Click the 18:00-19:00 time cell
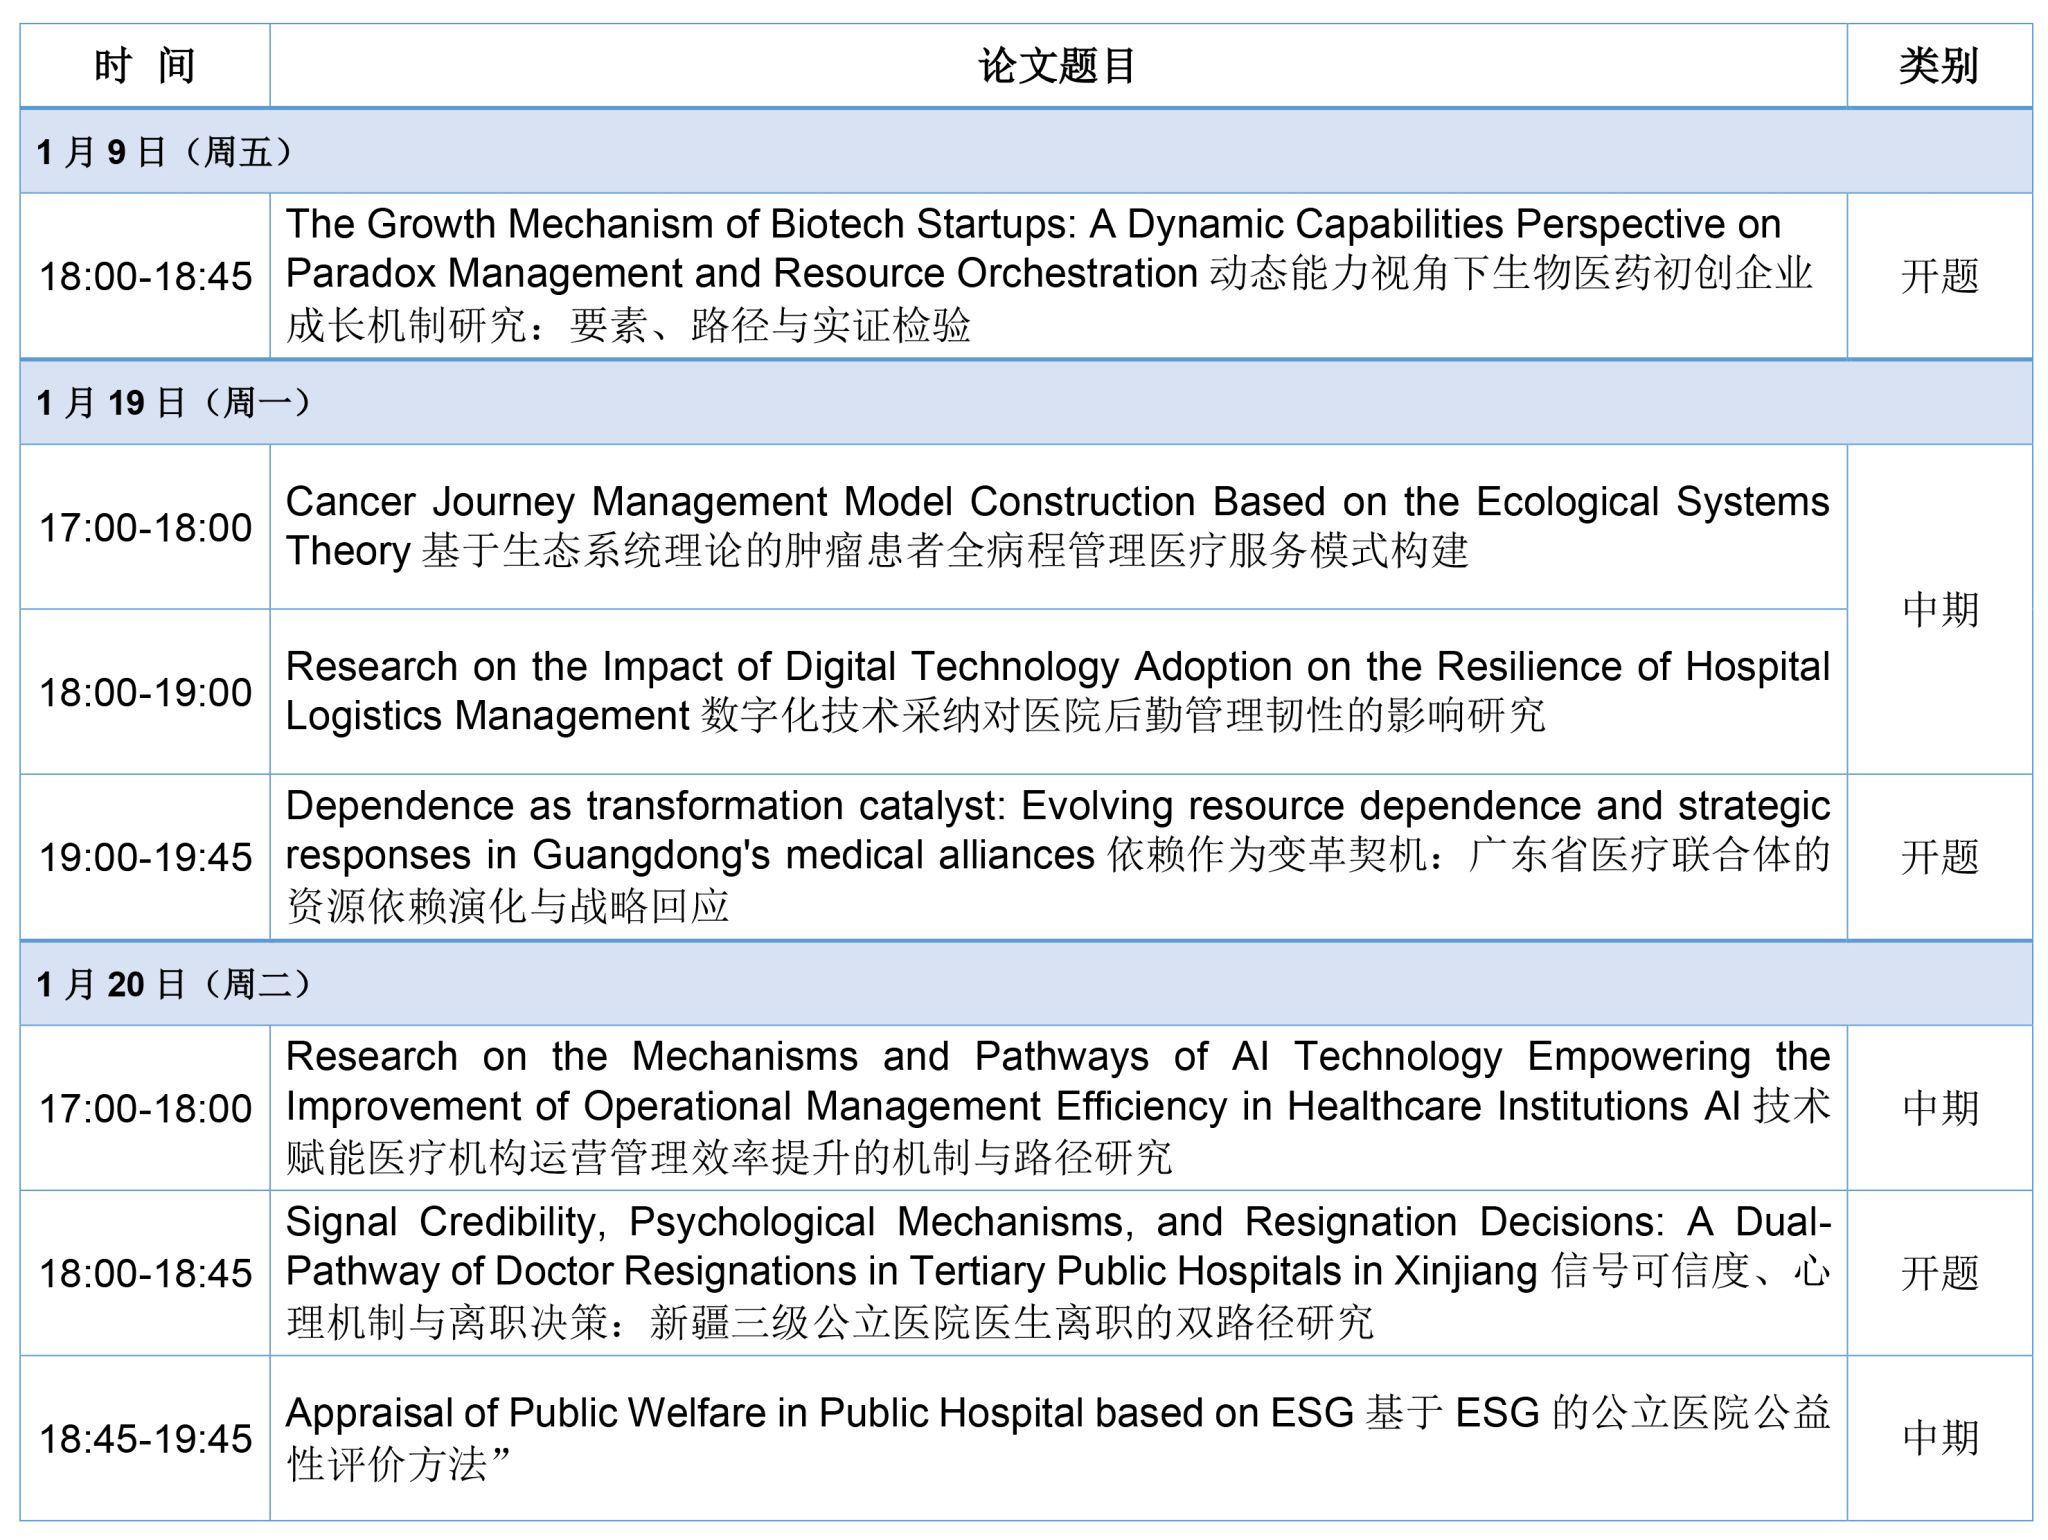The image size is (2048, 1540). point(145,692)
